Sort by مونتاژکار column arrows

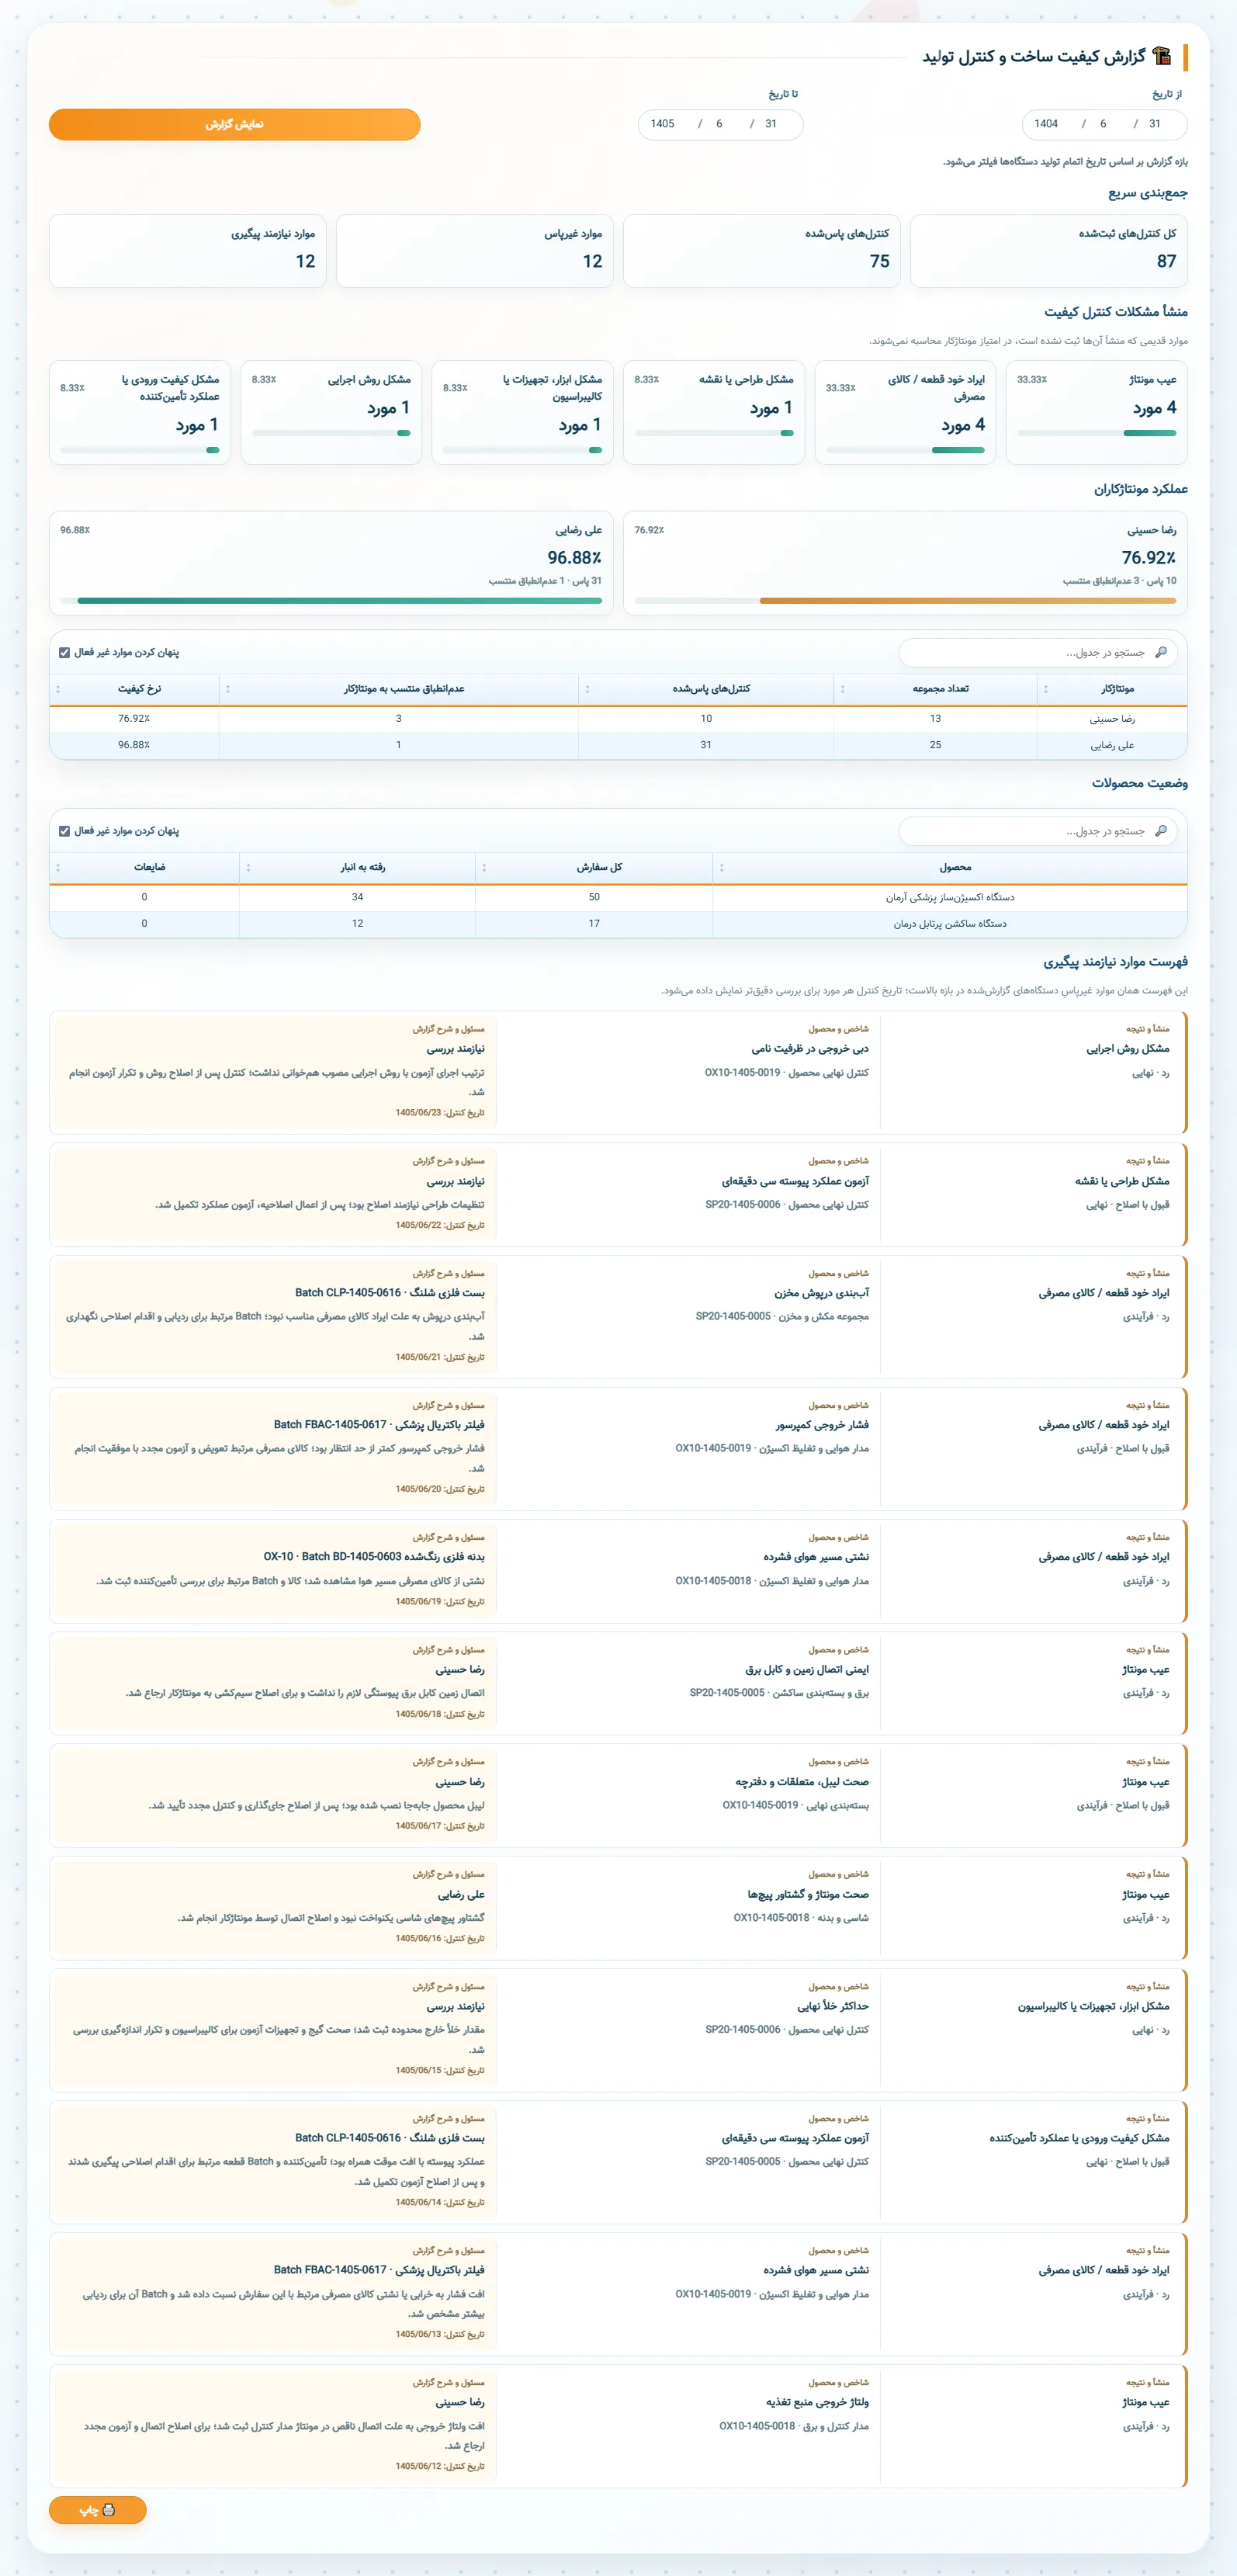1046,689
